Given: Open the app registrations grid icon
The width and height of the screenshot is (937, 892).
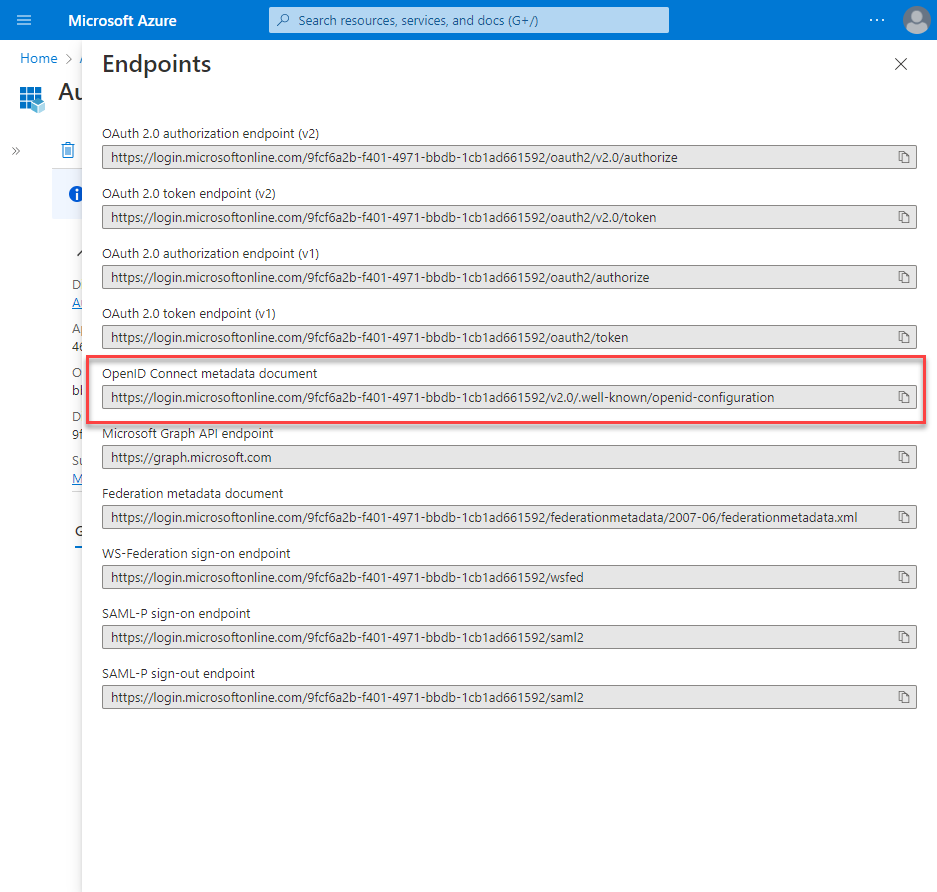Looking at the screenshot, I should pos(32,99).
